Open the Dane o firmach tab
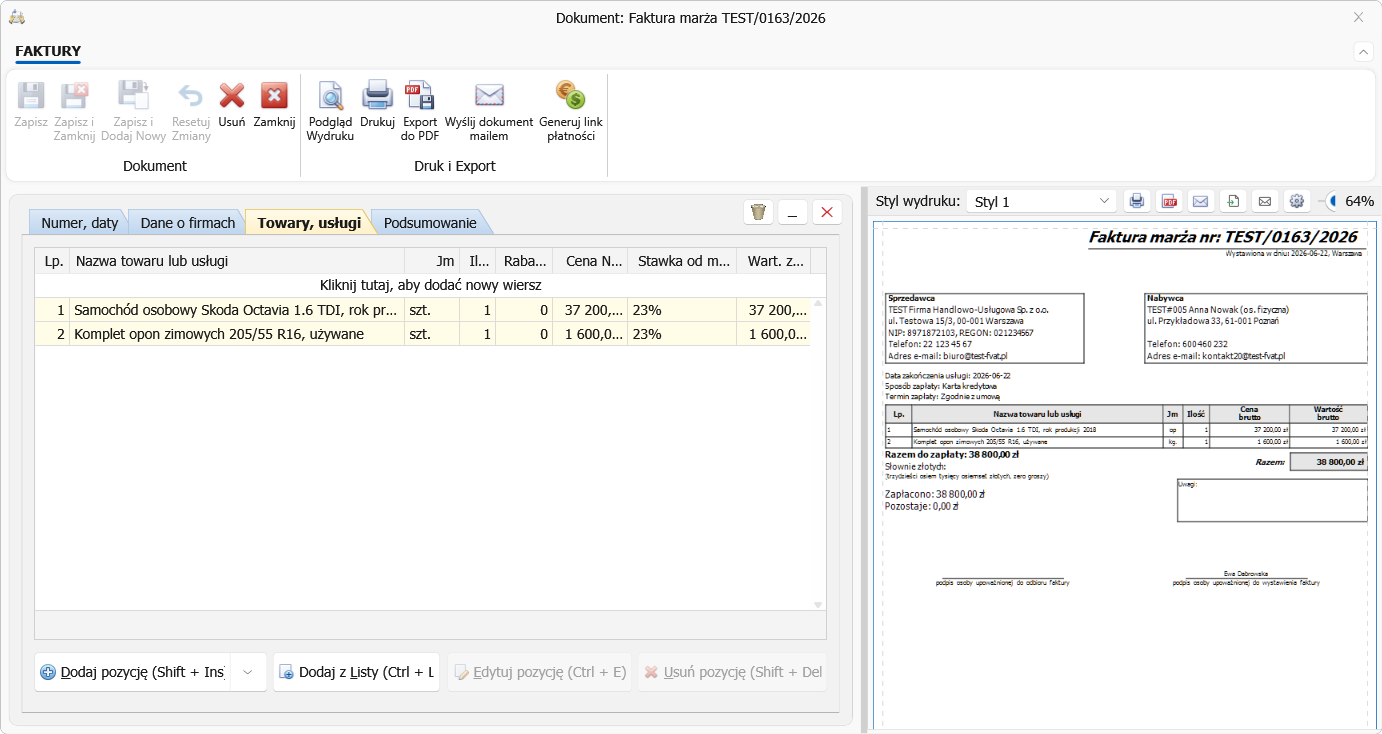This screenshot has width=1382, height=734. [x=188, y=222]
